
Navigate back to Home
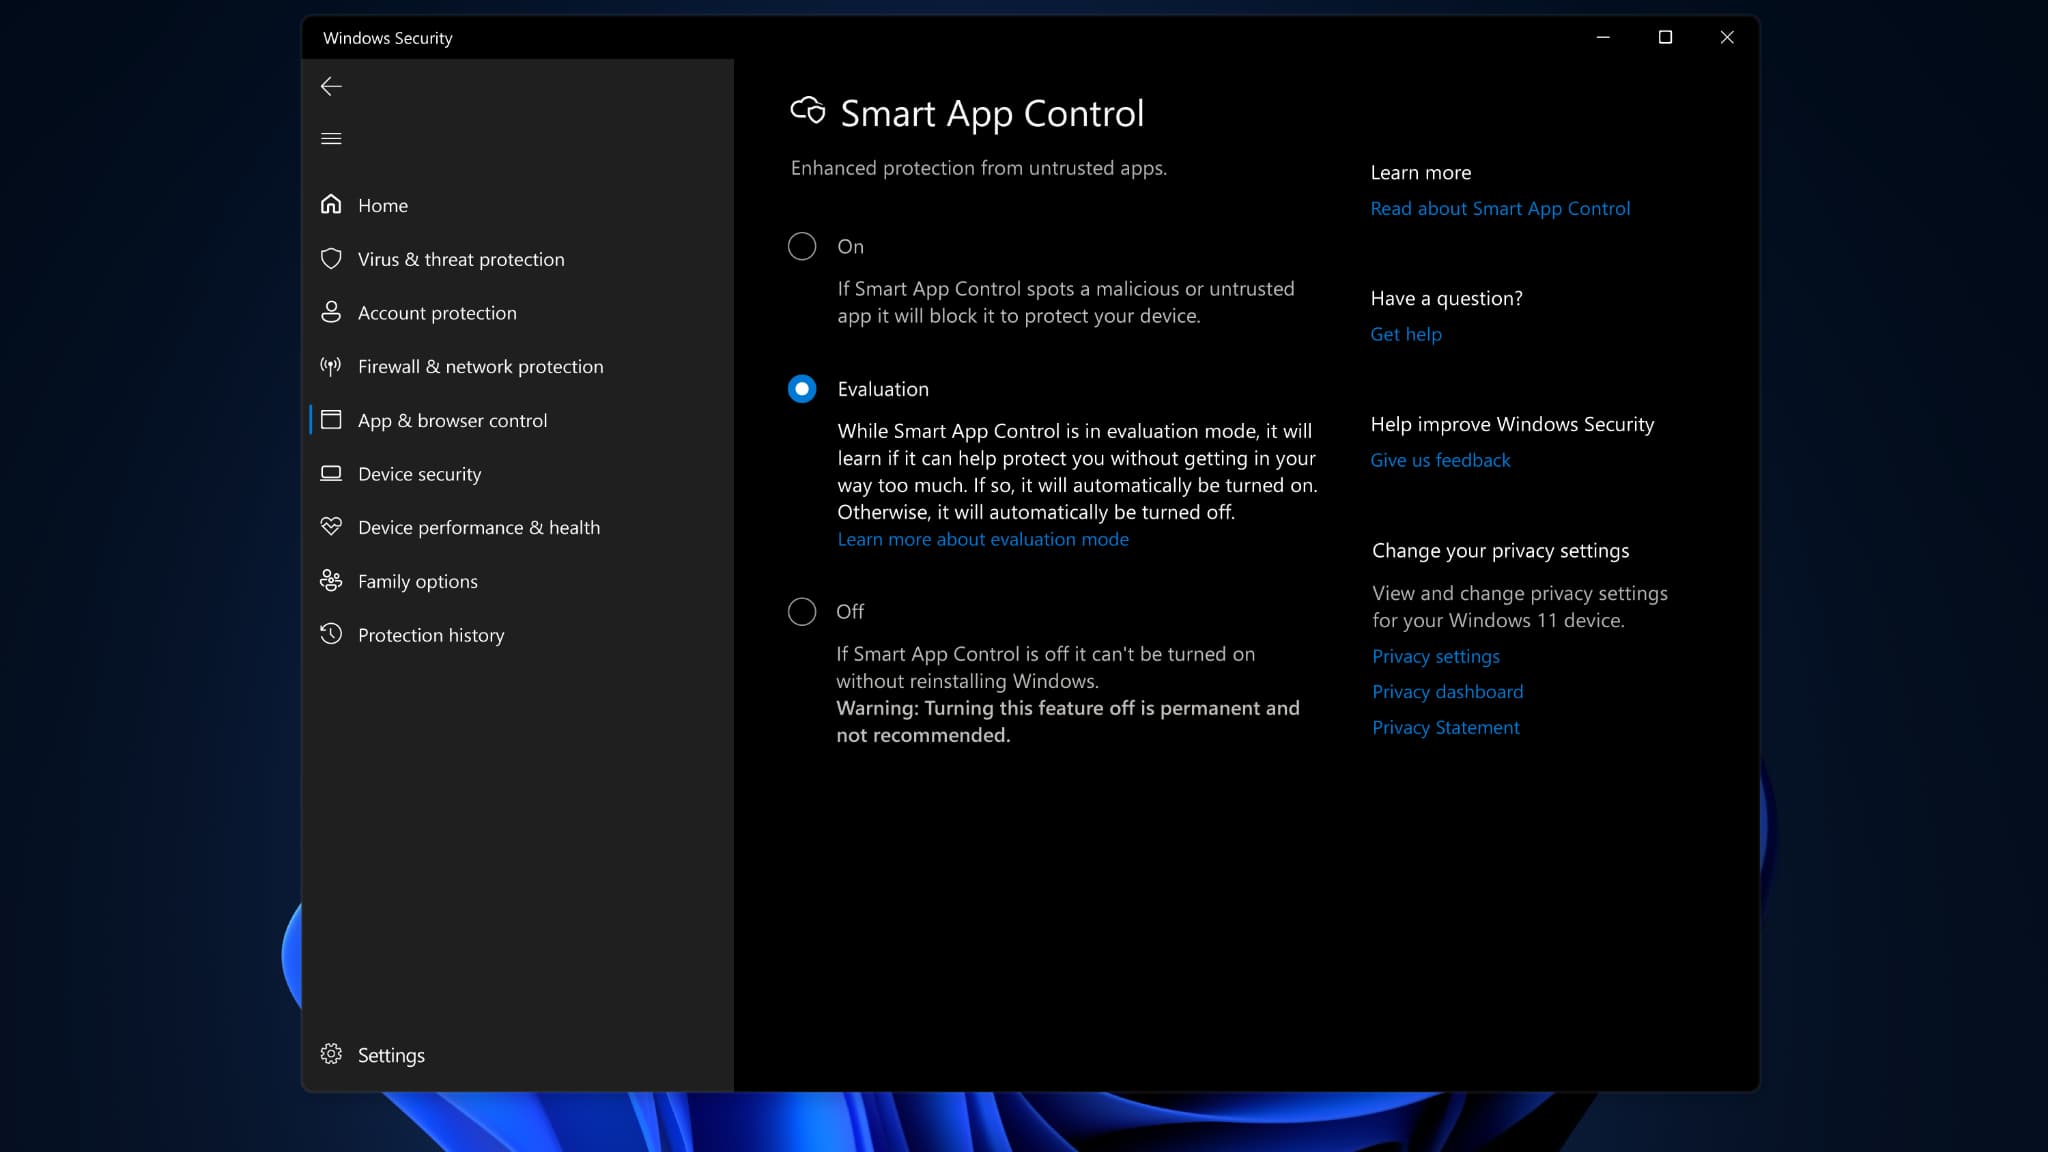pyautogui.click(x=382, y=205)
